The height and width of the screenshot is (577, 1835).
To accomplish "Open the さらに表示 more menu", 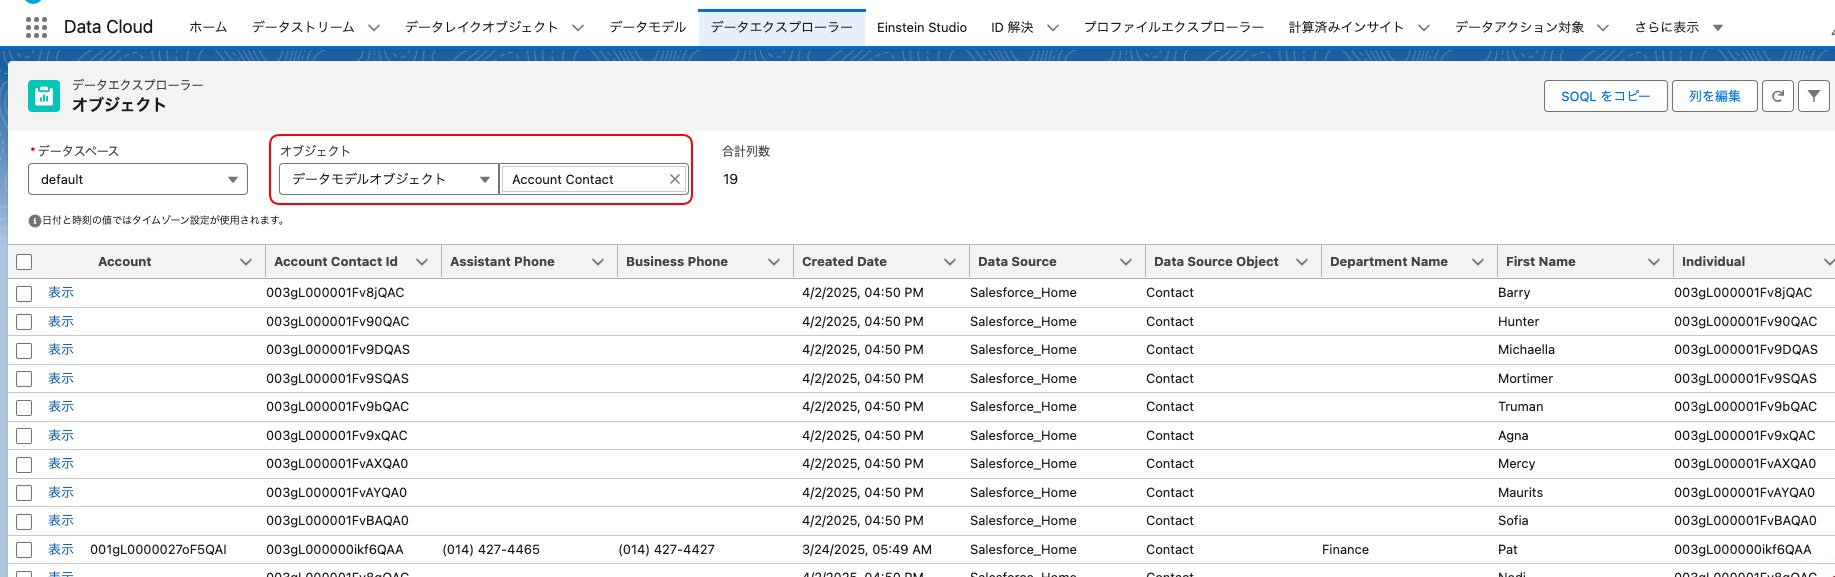I will (x=1679, y=28).
